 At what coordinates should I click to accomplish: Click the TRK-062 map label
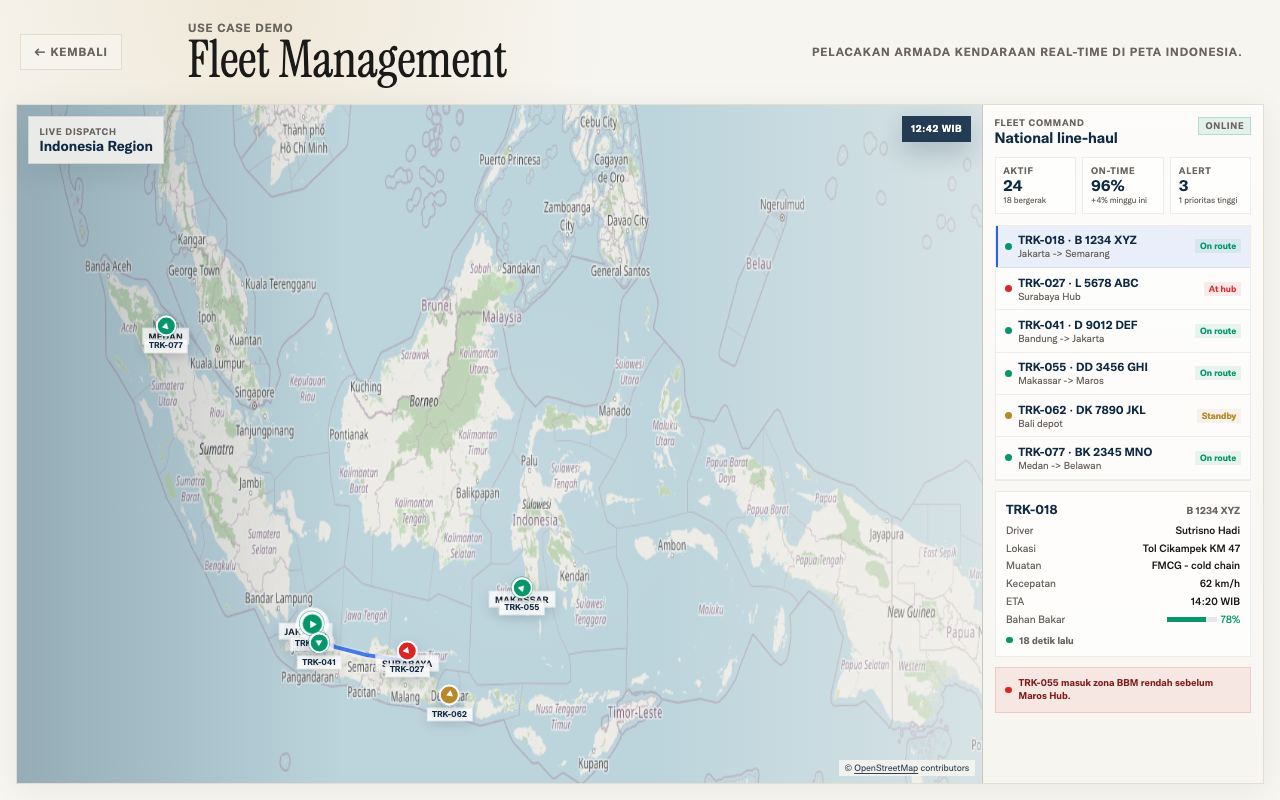[449, 714]
